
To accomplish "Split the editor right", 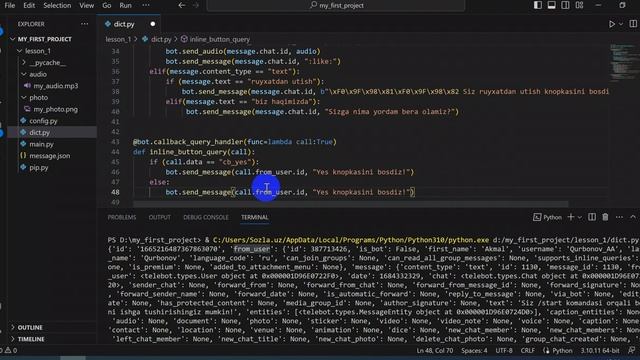I will click(x=633, y=24).
